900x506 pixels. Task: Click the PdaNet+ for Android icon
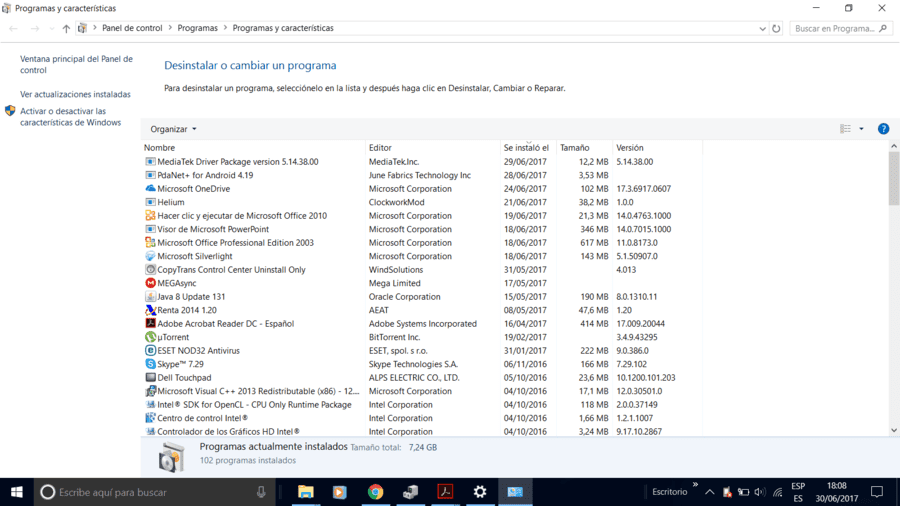click(150, 175)
